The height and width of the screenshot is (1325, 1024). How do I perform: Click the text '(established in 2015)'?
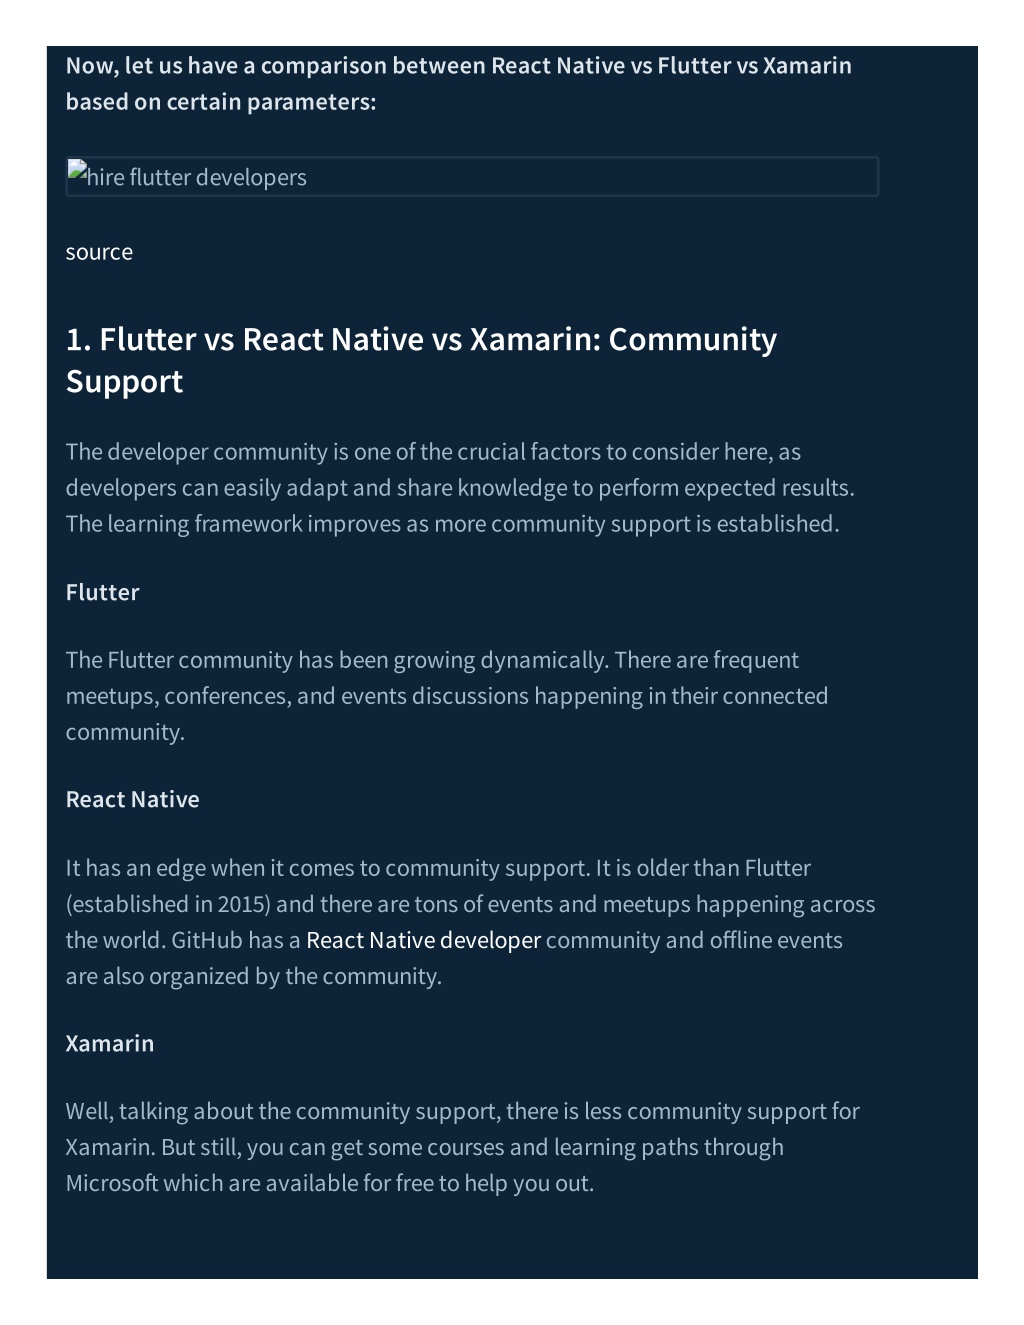tap(168, 905)
